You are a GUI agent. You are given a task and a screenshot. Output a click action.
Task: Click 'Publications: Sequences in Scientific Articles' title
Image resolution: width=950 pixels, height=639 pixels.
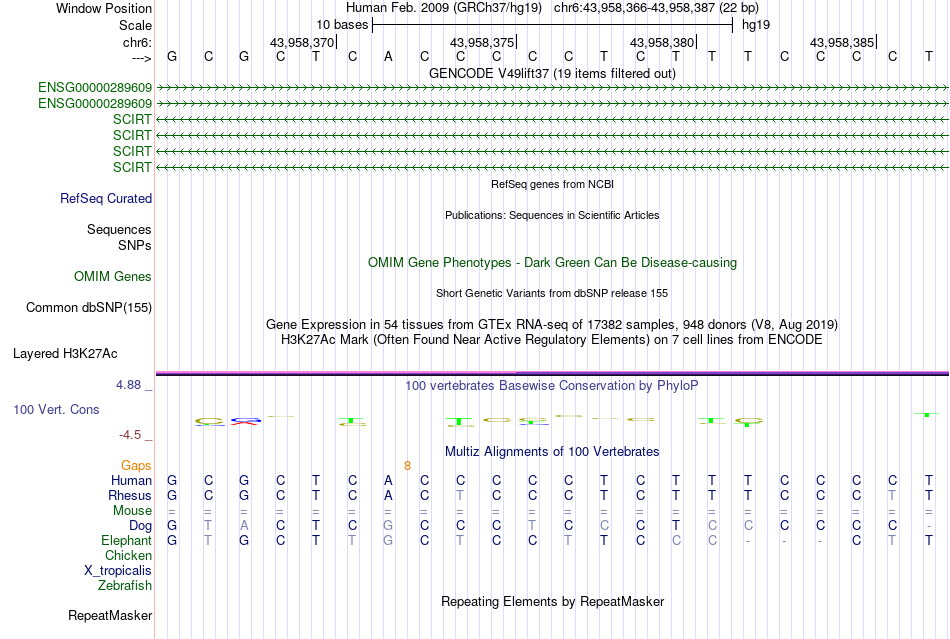click(552, 215)
